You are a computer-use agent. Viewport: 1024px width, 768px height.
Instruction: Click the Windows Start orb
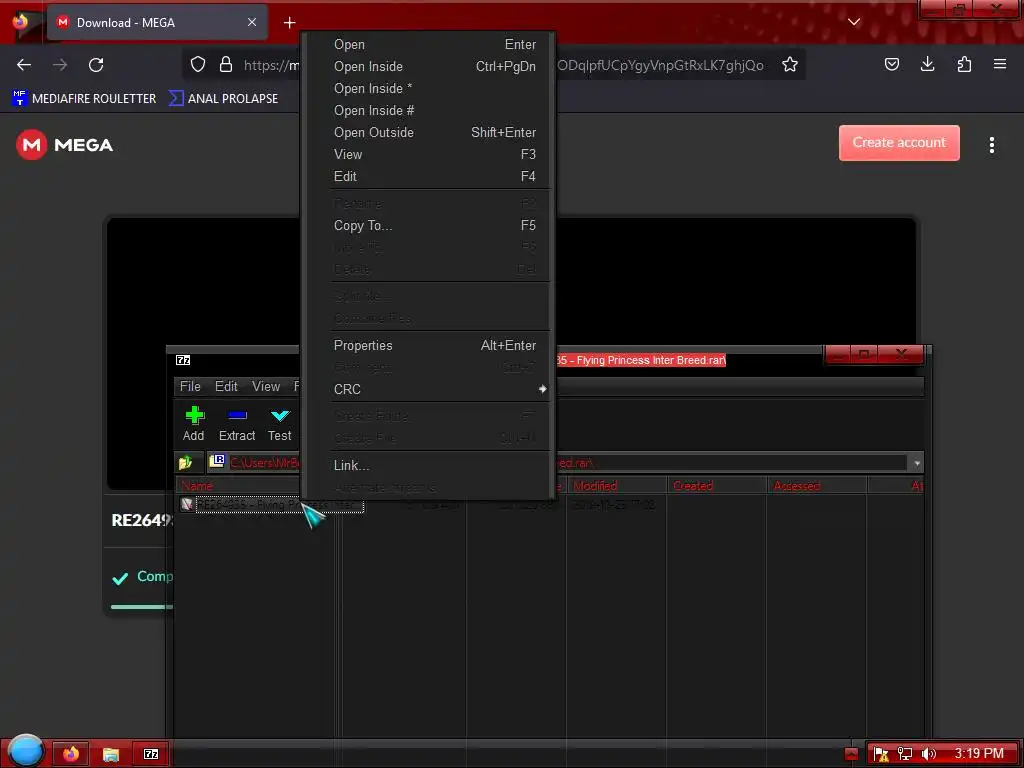point(26,751)
